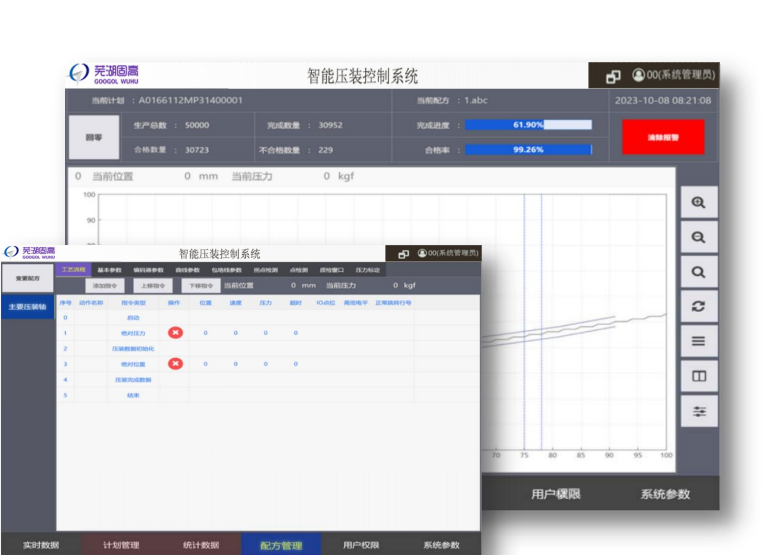Delete the 绝对压力 step with red X

175,332
